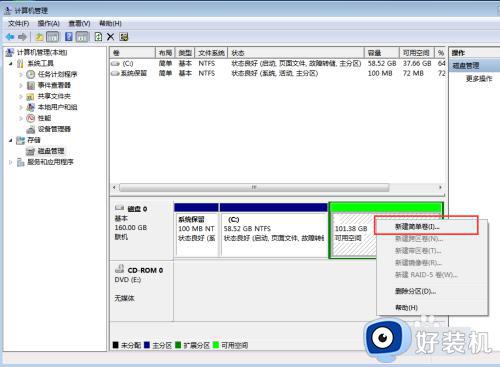Select the 计算机管理(本地) root node

click(x=42, y=52)
